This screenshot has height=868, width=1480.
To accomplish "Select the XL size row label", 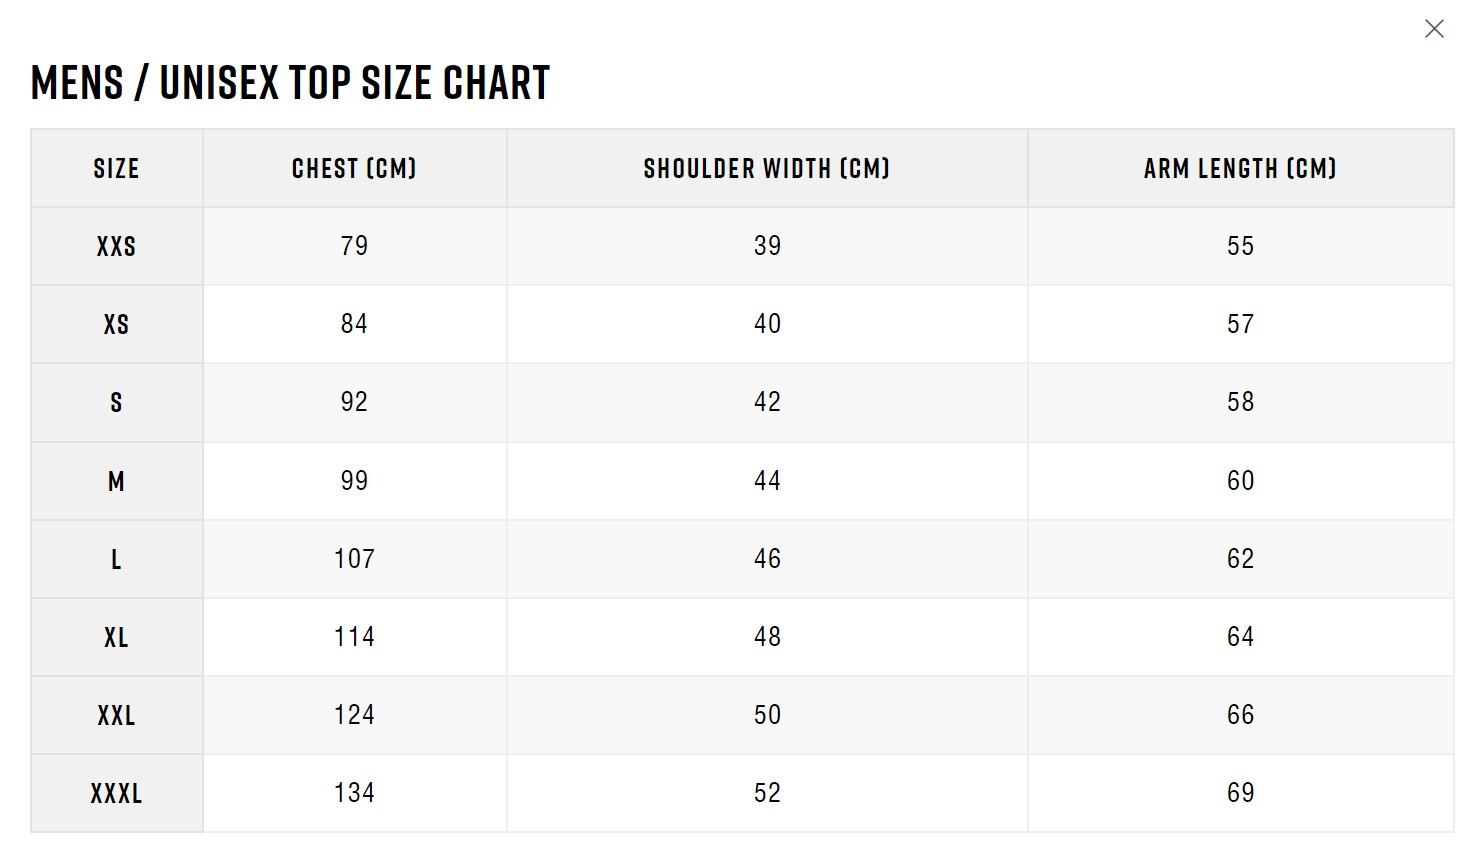I will 116,638.
